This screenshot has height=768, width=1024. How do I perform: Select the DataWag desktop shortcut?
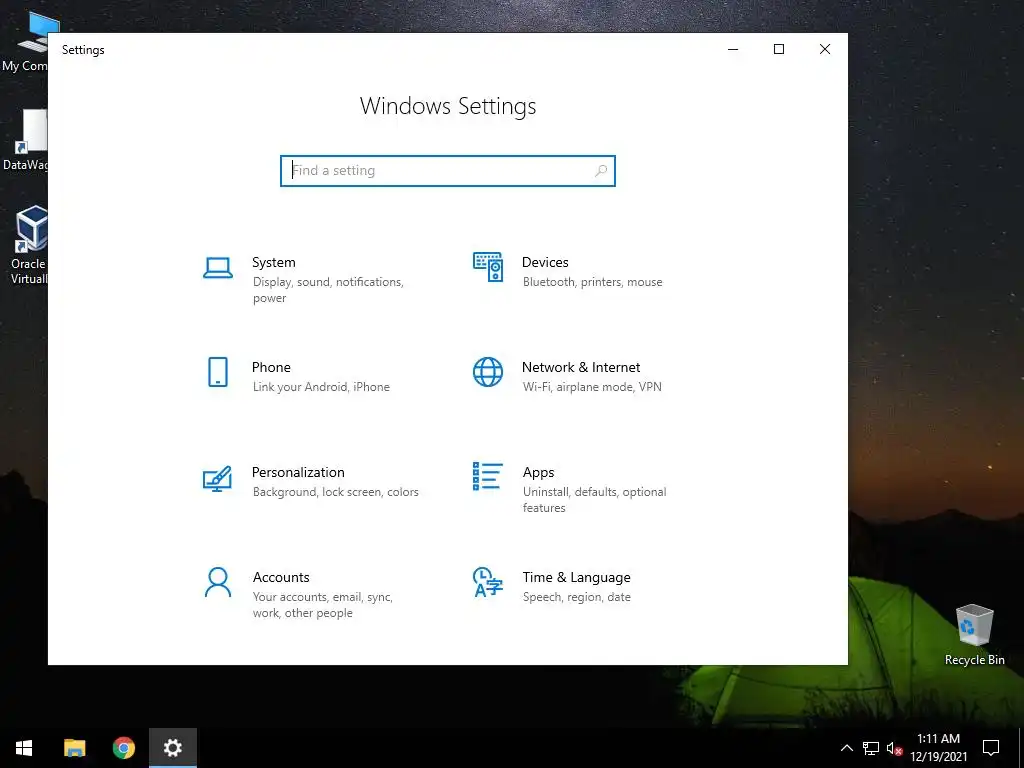pyautogui.click(x=25, y=140)
